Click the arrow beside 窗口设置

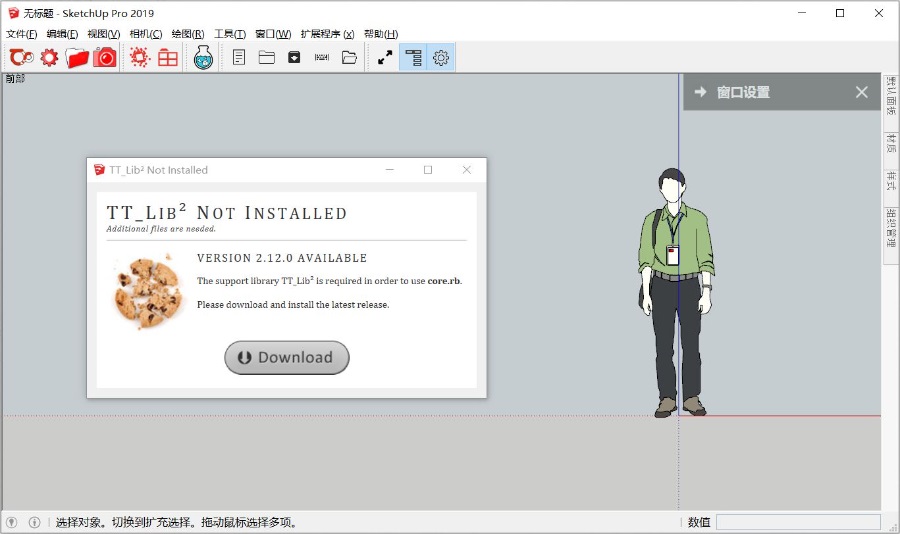coord(700,92)
